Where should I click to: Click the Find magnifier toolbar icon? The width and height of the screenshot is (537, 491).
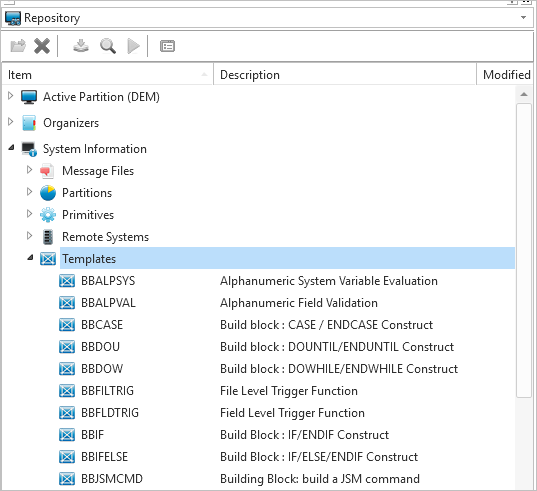108,46
